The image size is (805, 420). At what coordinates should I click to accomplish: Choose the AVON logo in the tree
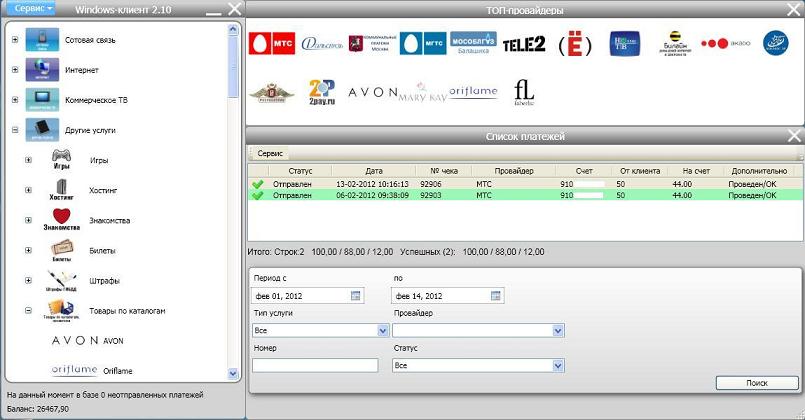(75, 340)
